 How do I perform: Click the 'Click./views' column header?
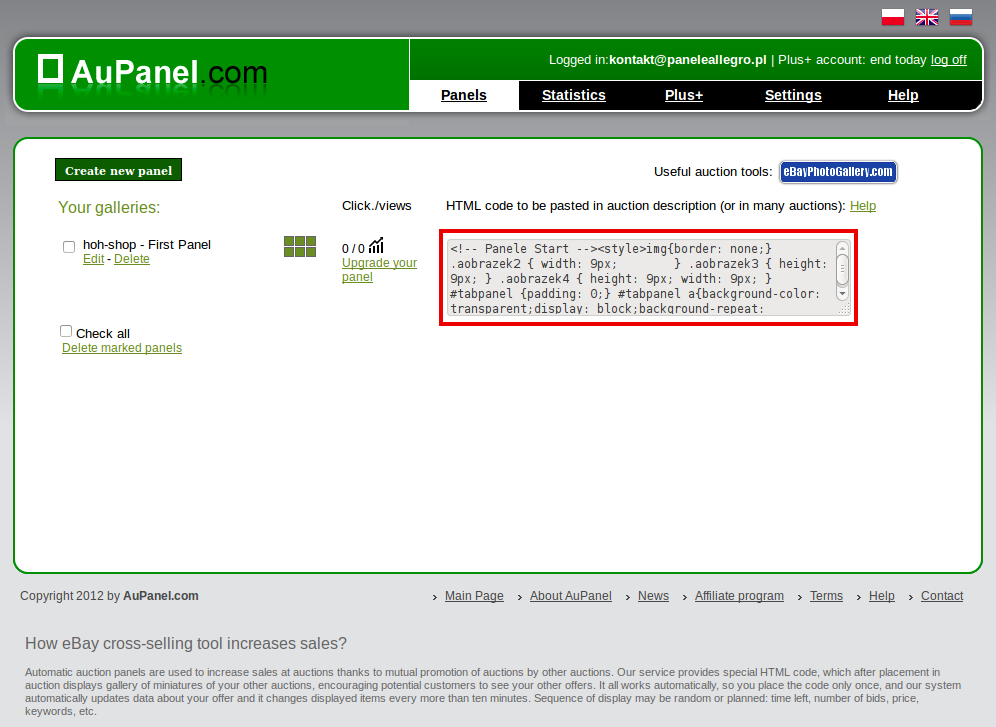point(377,206)
